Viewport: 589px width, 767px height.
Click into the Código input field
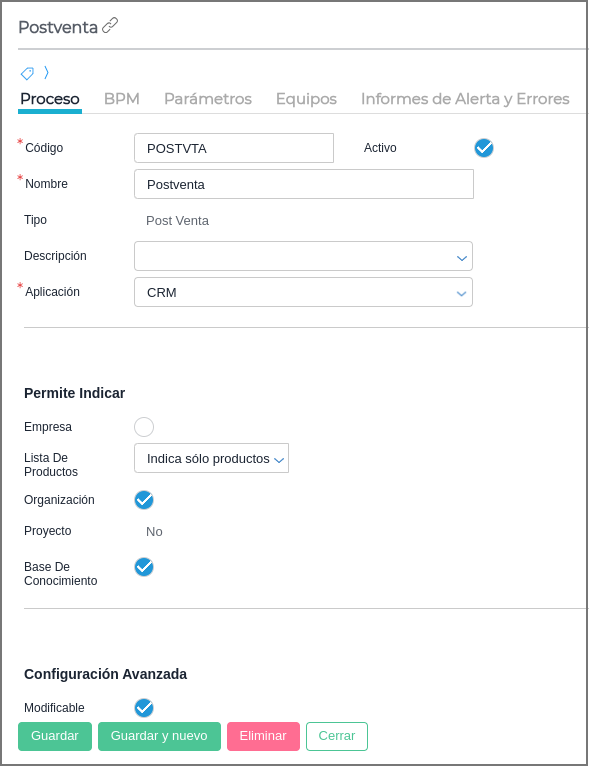click(x=234, y=148)
